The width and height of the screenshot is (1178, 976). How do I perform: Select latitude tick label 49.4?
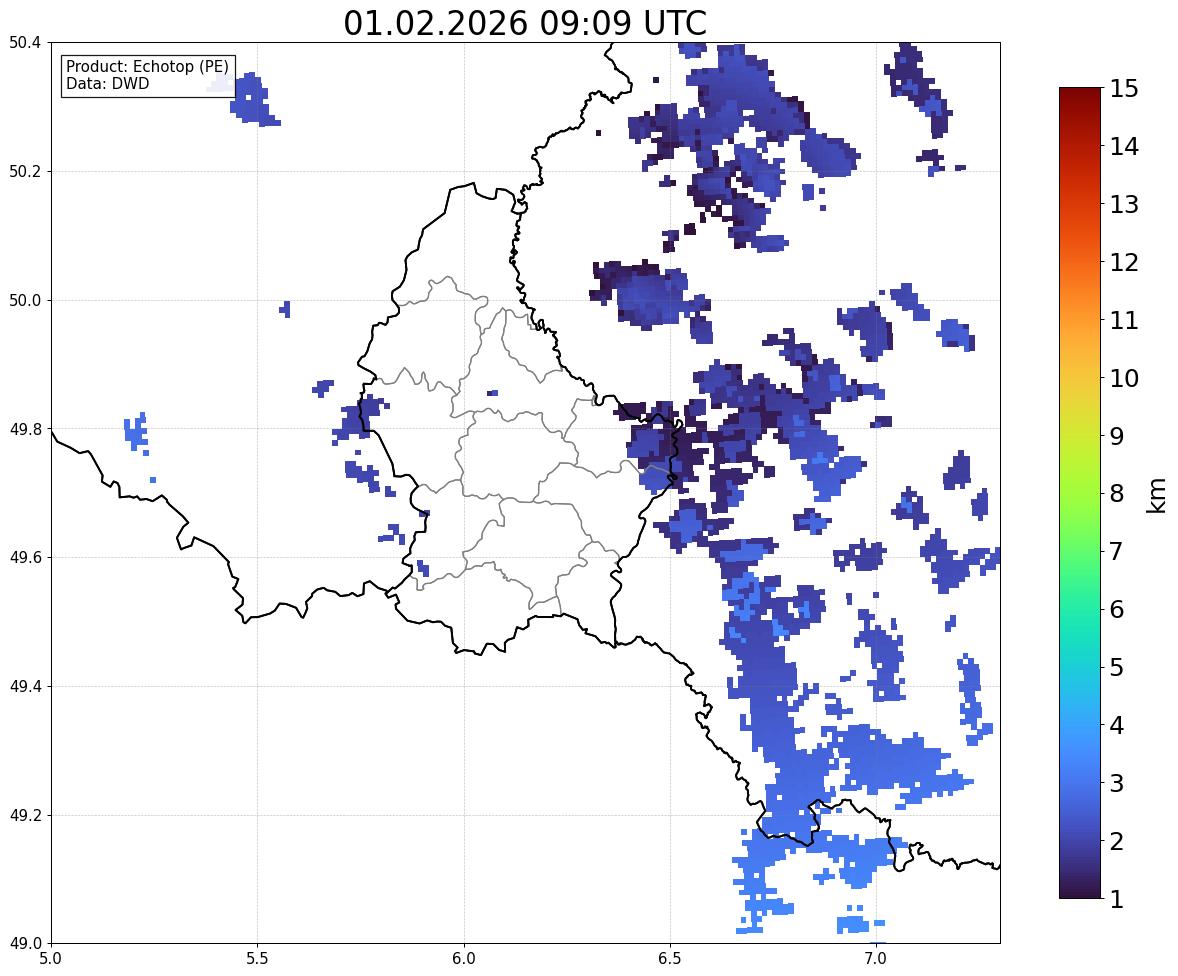point(25,687)
